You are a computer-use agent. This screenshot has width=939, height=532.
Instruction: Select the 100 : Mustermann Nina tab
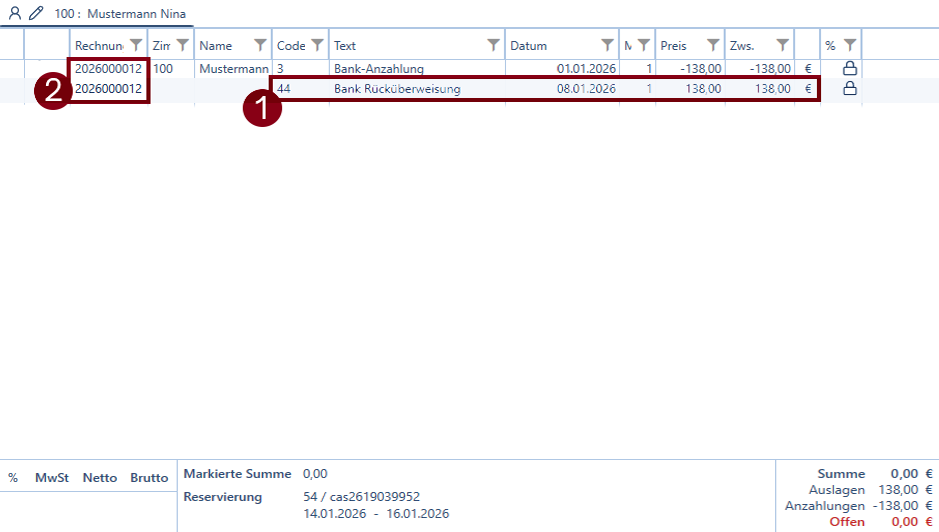pyautogui.click(x=120, y=14)
